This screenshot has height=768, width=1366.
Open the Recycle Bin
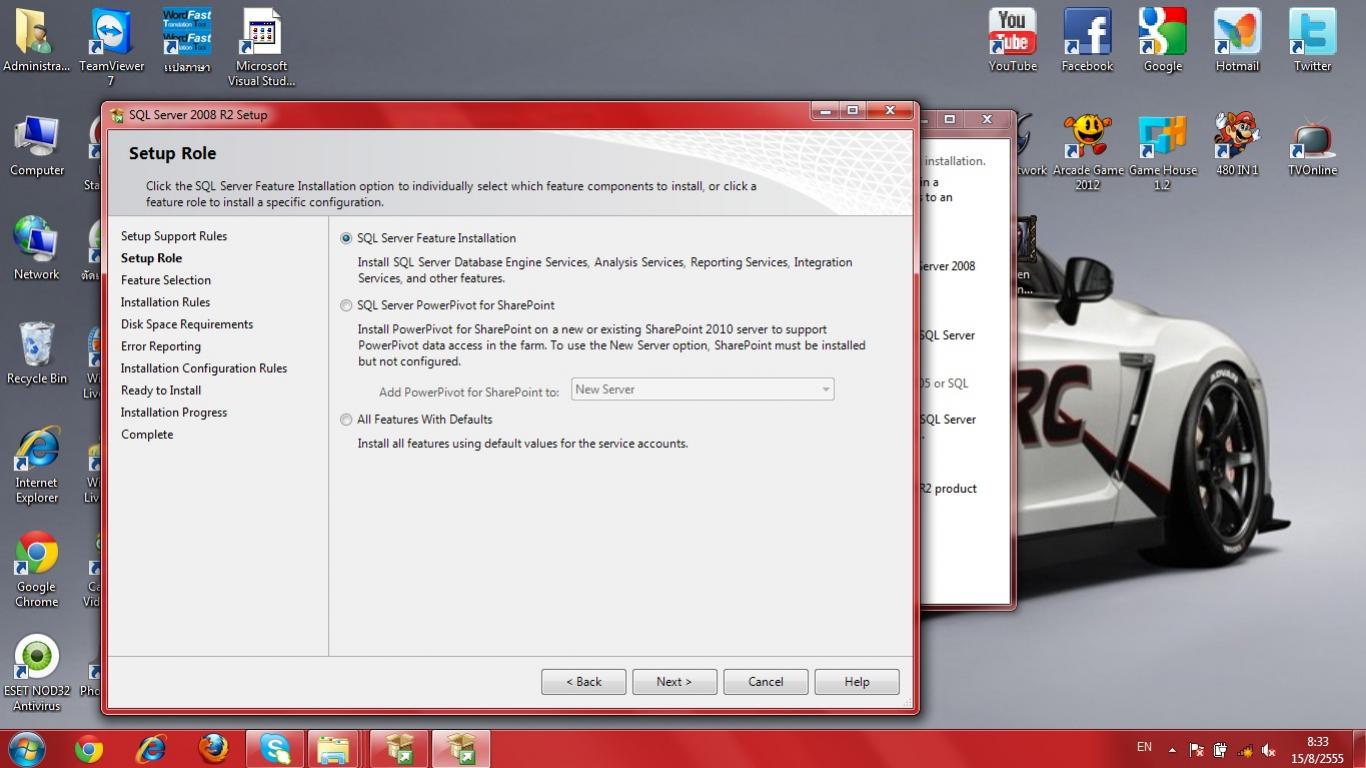(x=37, y=353)
